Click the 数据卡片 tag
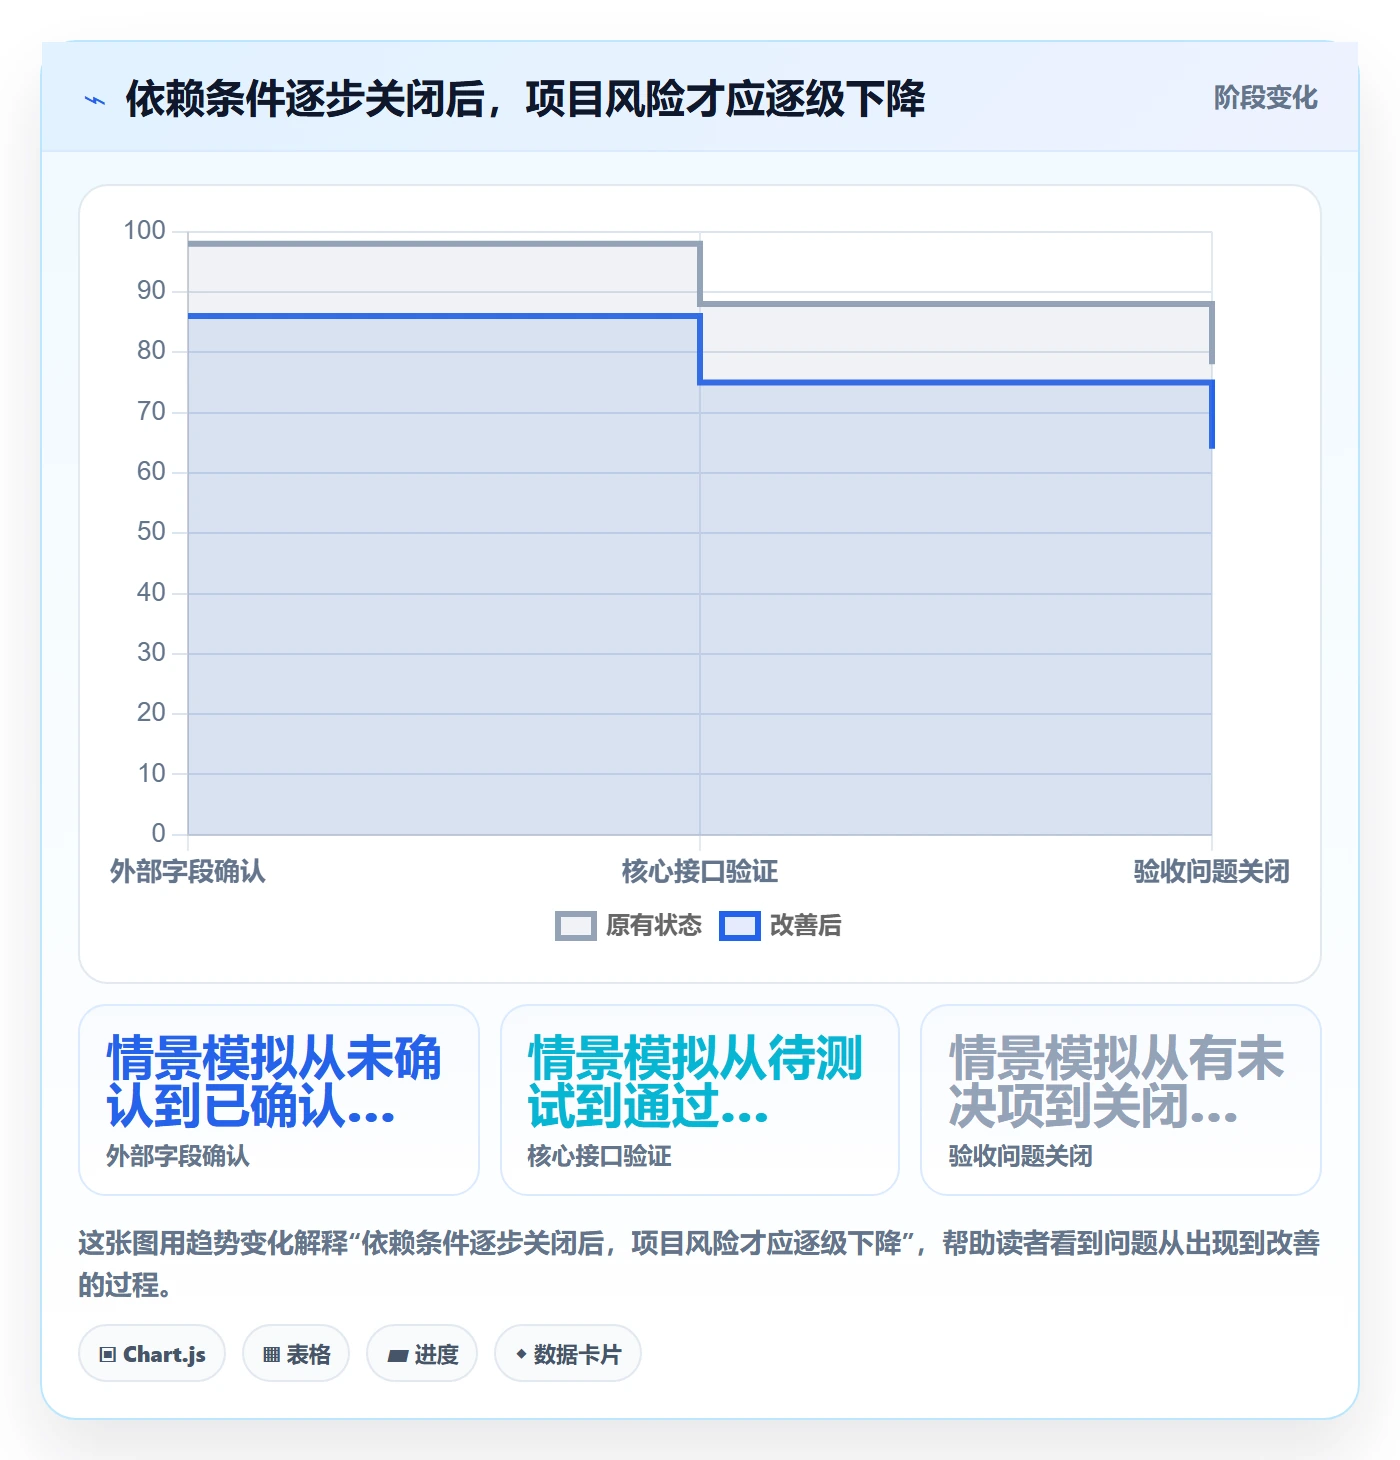Screen dimensions: 1400x1460 coord(568,1354)
